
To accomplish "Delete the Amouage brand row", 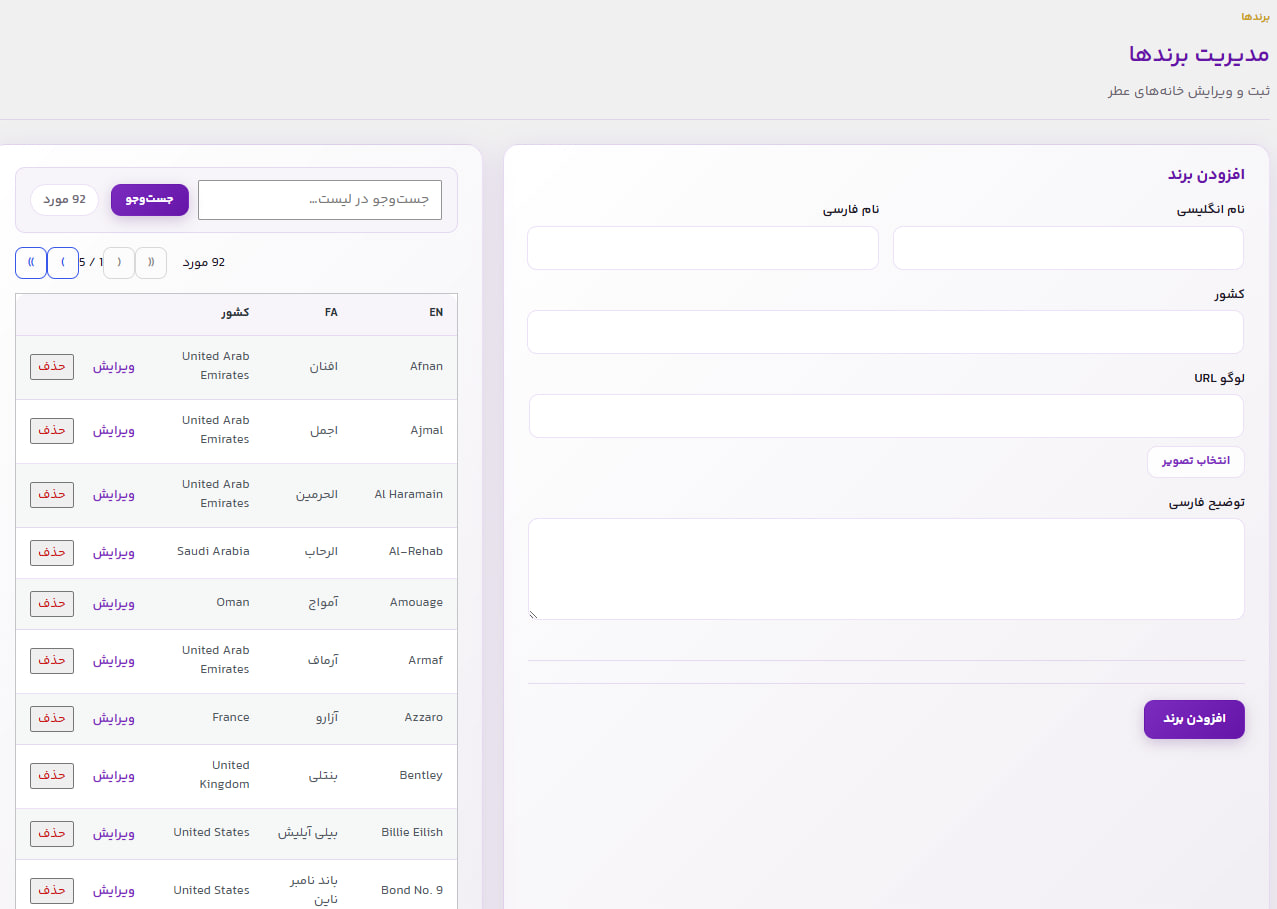I will pos(52,603).
